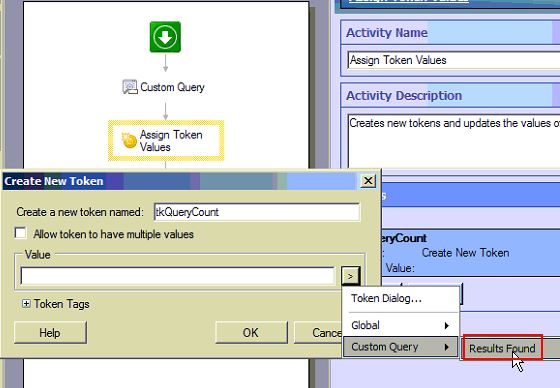Click the token name field containing tkQueryCount

click(x=257, y=212)
